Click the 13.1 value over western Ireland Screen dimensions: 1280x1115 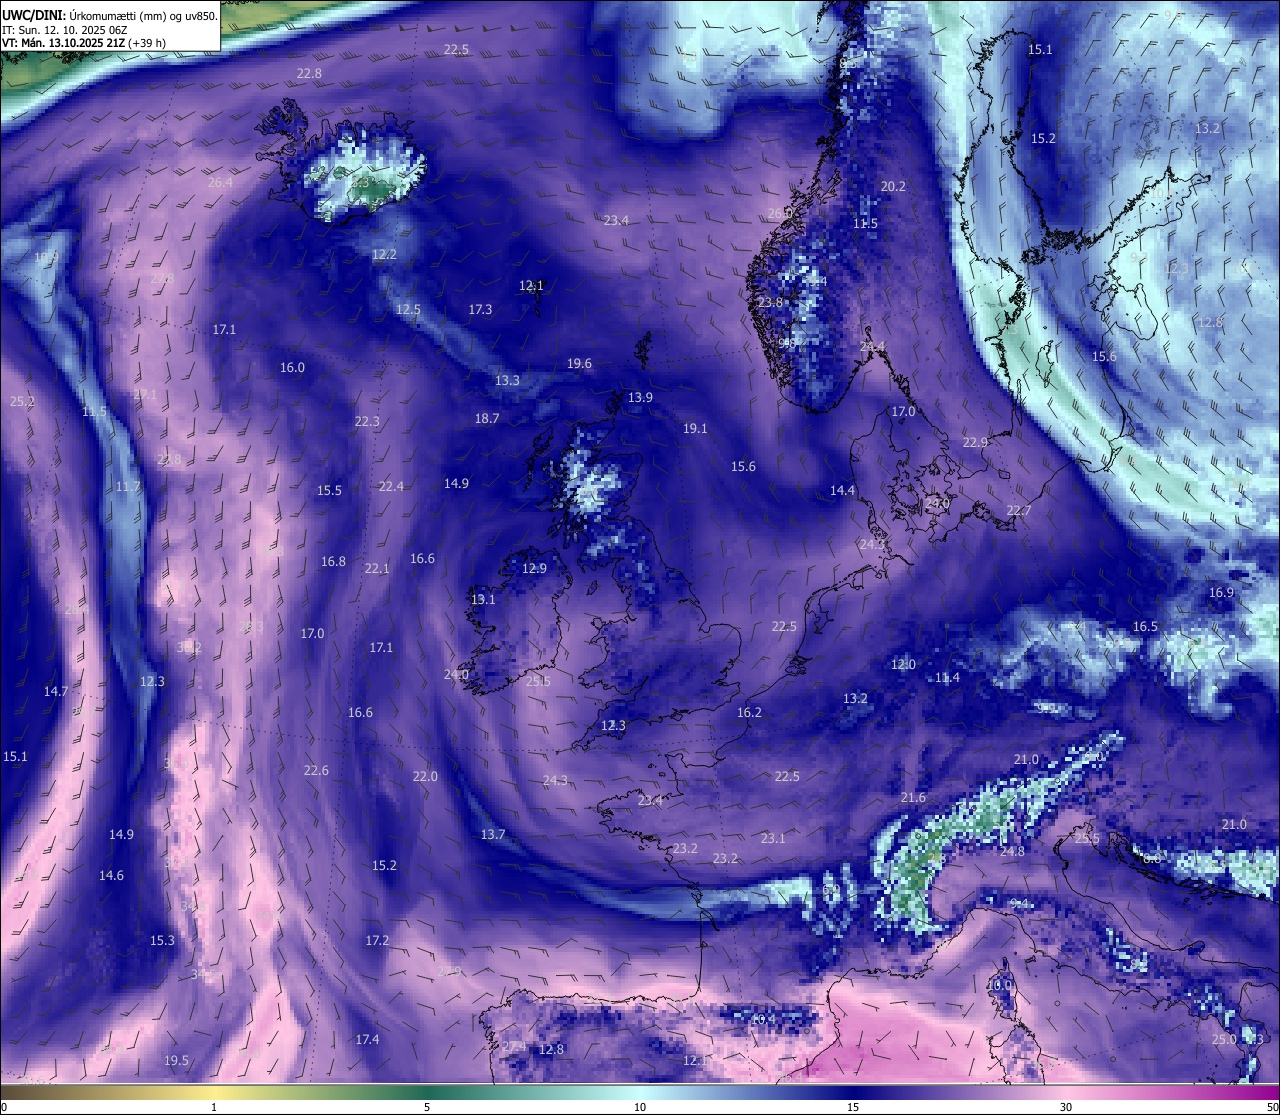tap(483, 599)
